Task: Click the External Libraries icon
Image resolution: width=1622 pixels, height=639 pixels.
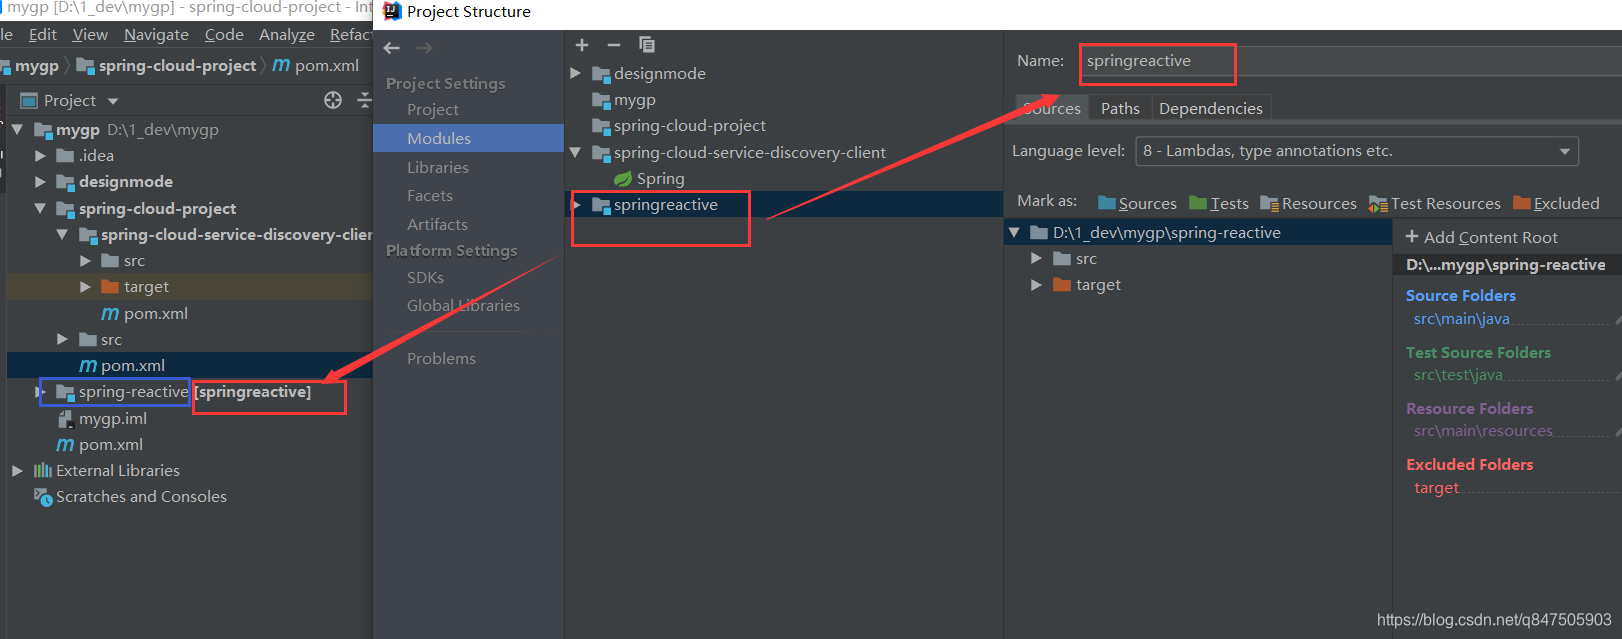Action: click(43, 471)
